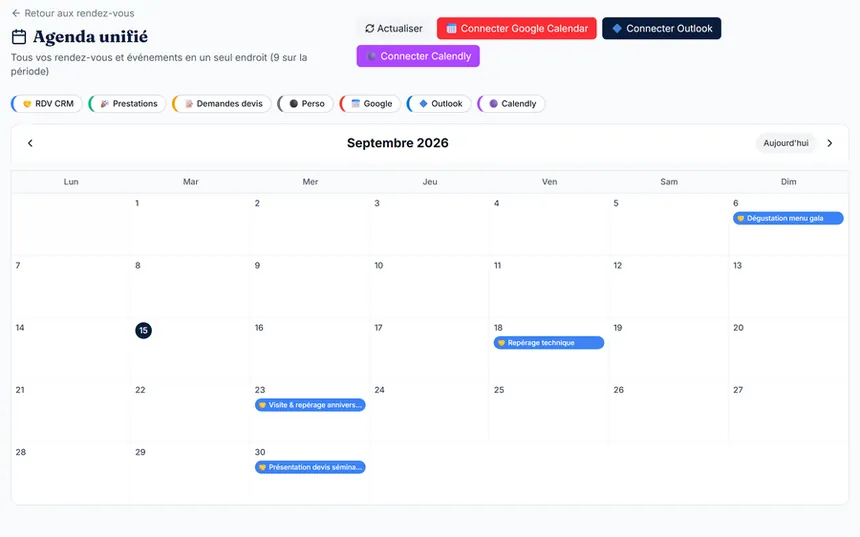Open the Repérage technique event
860x537 pixels.
(549, 343)
